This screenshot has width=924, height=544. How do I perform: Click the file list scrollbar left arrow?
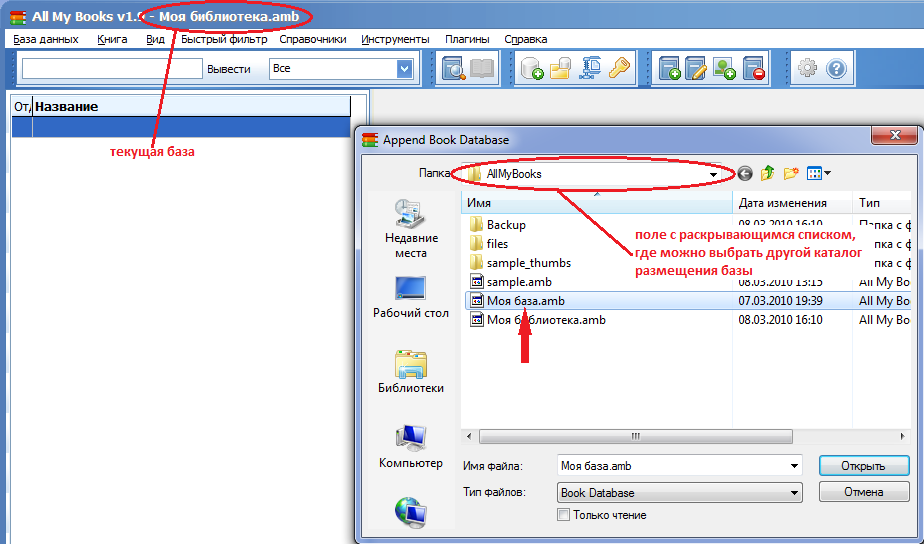coord(469,437)
